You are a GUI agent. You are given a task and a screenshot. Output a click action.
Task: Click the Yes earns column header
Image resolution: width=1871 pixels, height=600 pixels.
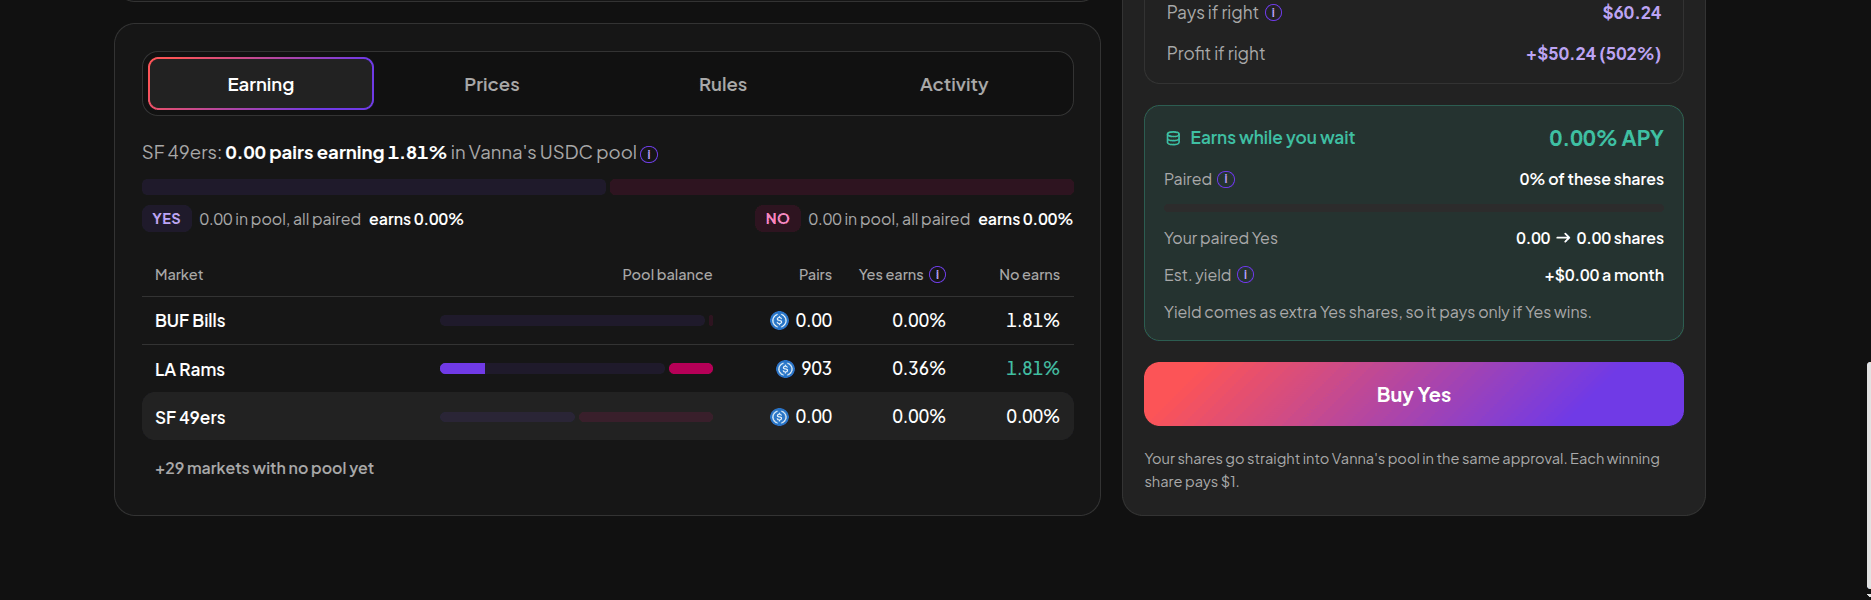[x=891, y=275]
